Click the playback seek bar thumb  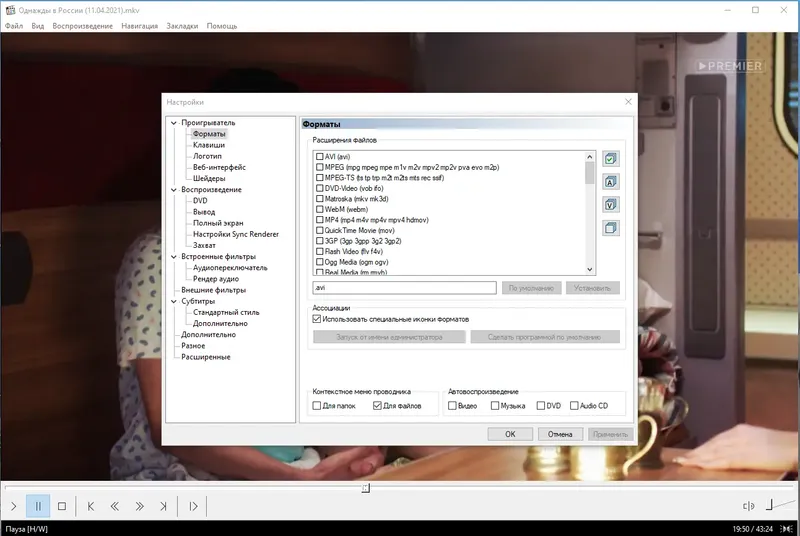(365, 488)
